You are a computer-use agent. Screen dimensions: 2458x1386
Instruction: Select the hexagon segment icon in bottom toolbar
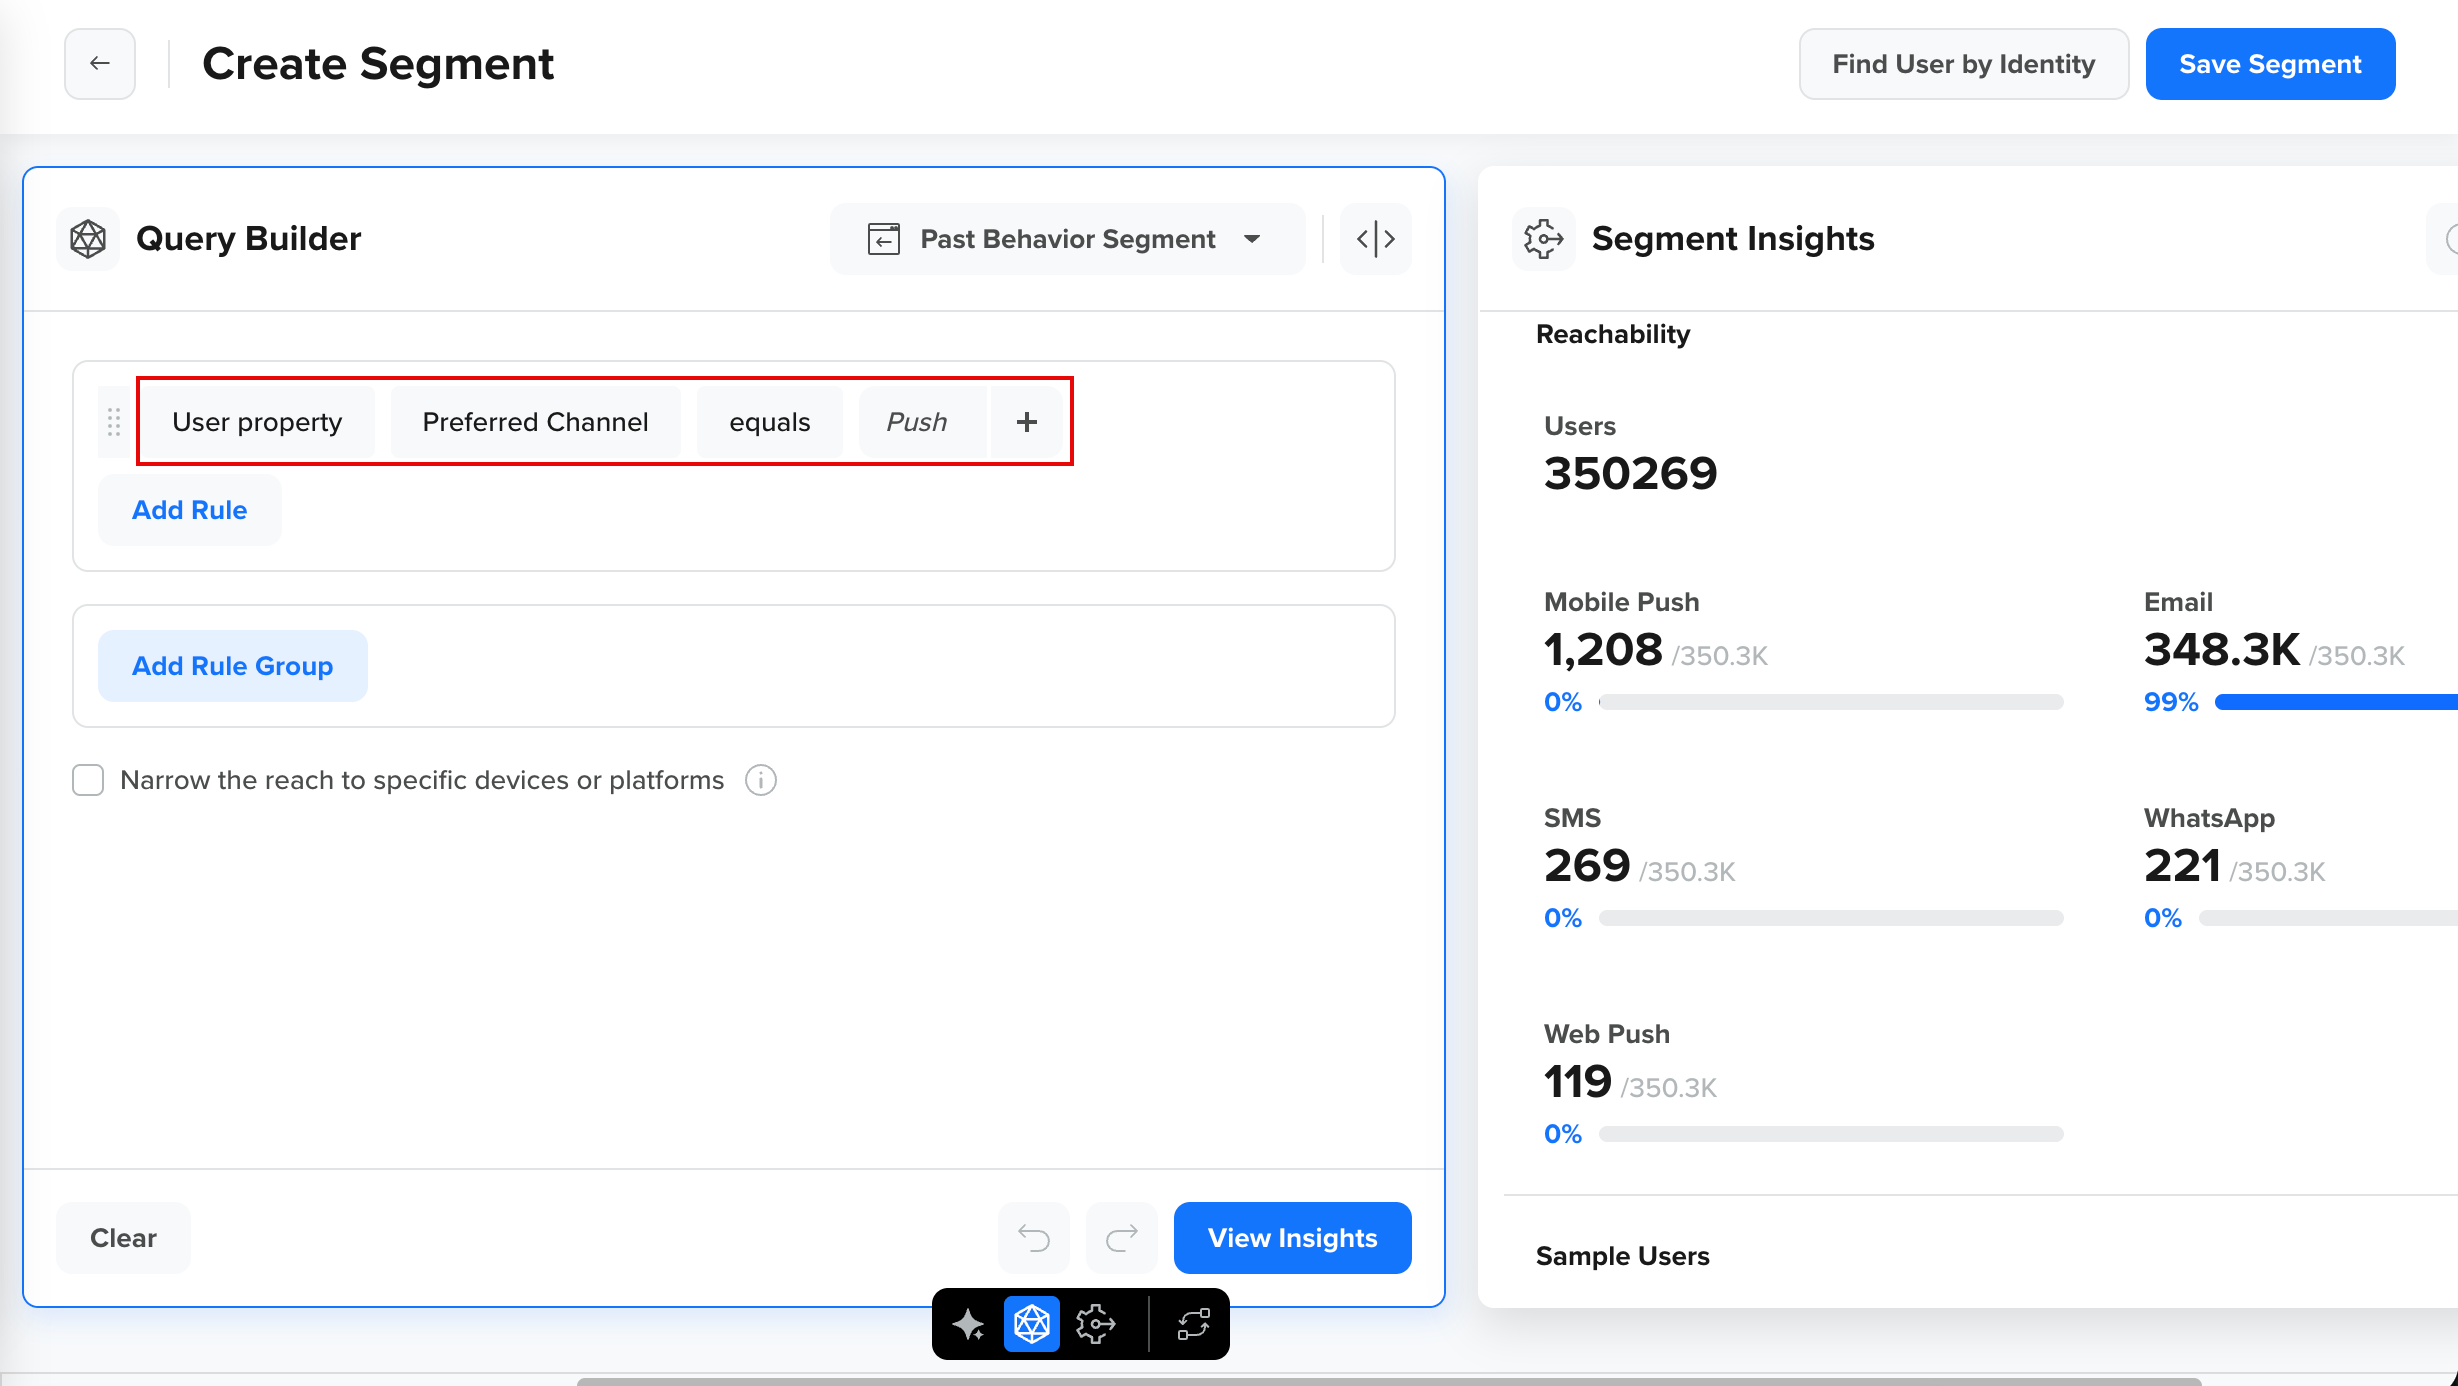click(1031, 1324)
